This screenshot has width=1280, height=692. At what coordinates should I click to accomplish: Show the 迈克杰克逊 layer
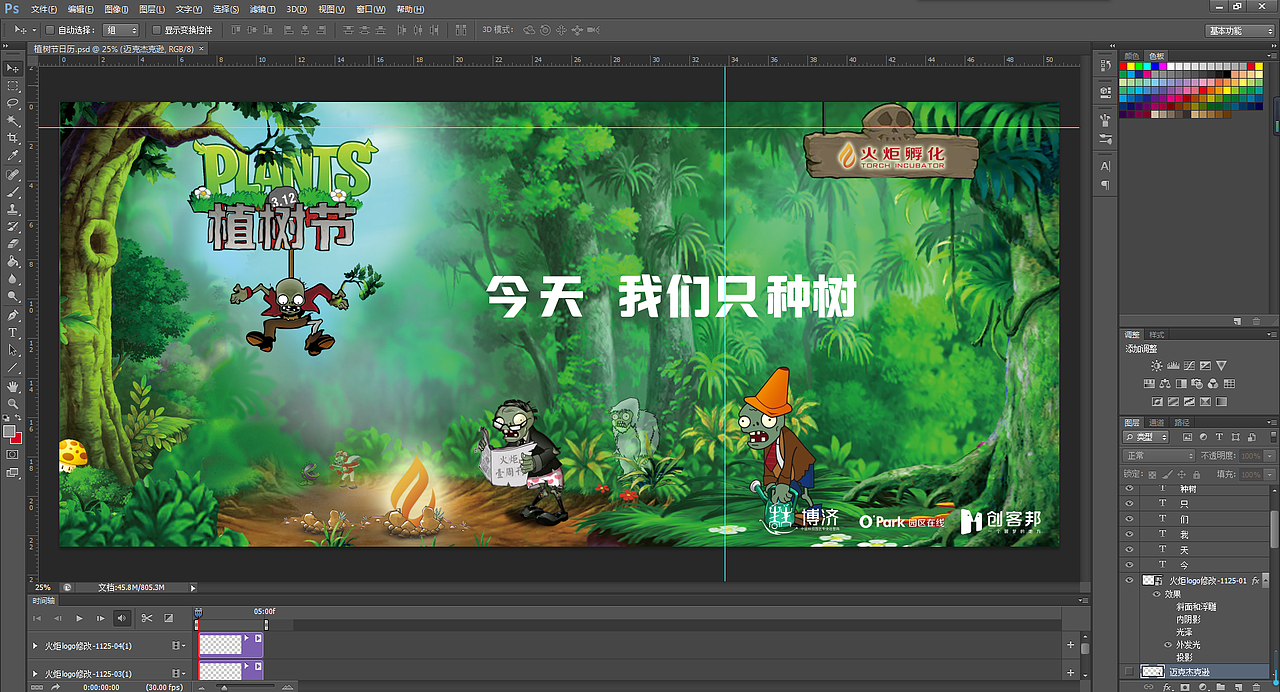[1130, 672]
